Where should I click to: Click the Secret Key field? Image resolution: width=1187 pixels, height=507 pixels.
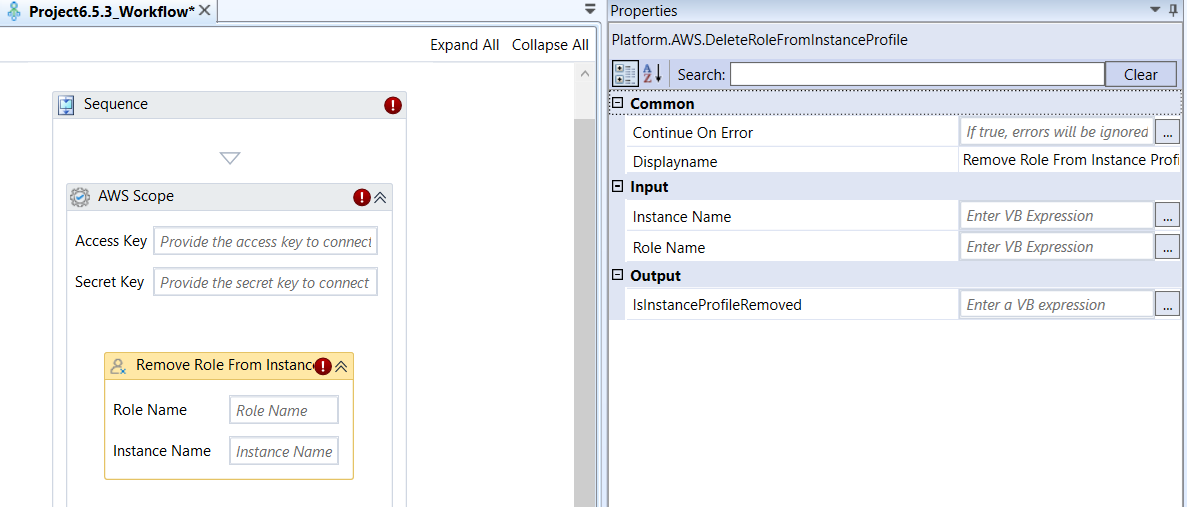[x=265, y=282]
